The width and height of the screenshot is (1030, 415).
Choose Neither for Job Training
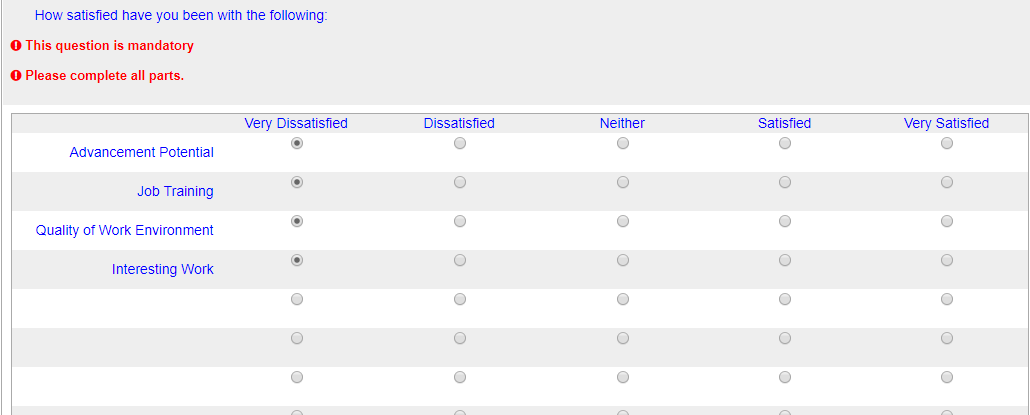point(623,183)
